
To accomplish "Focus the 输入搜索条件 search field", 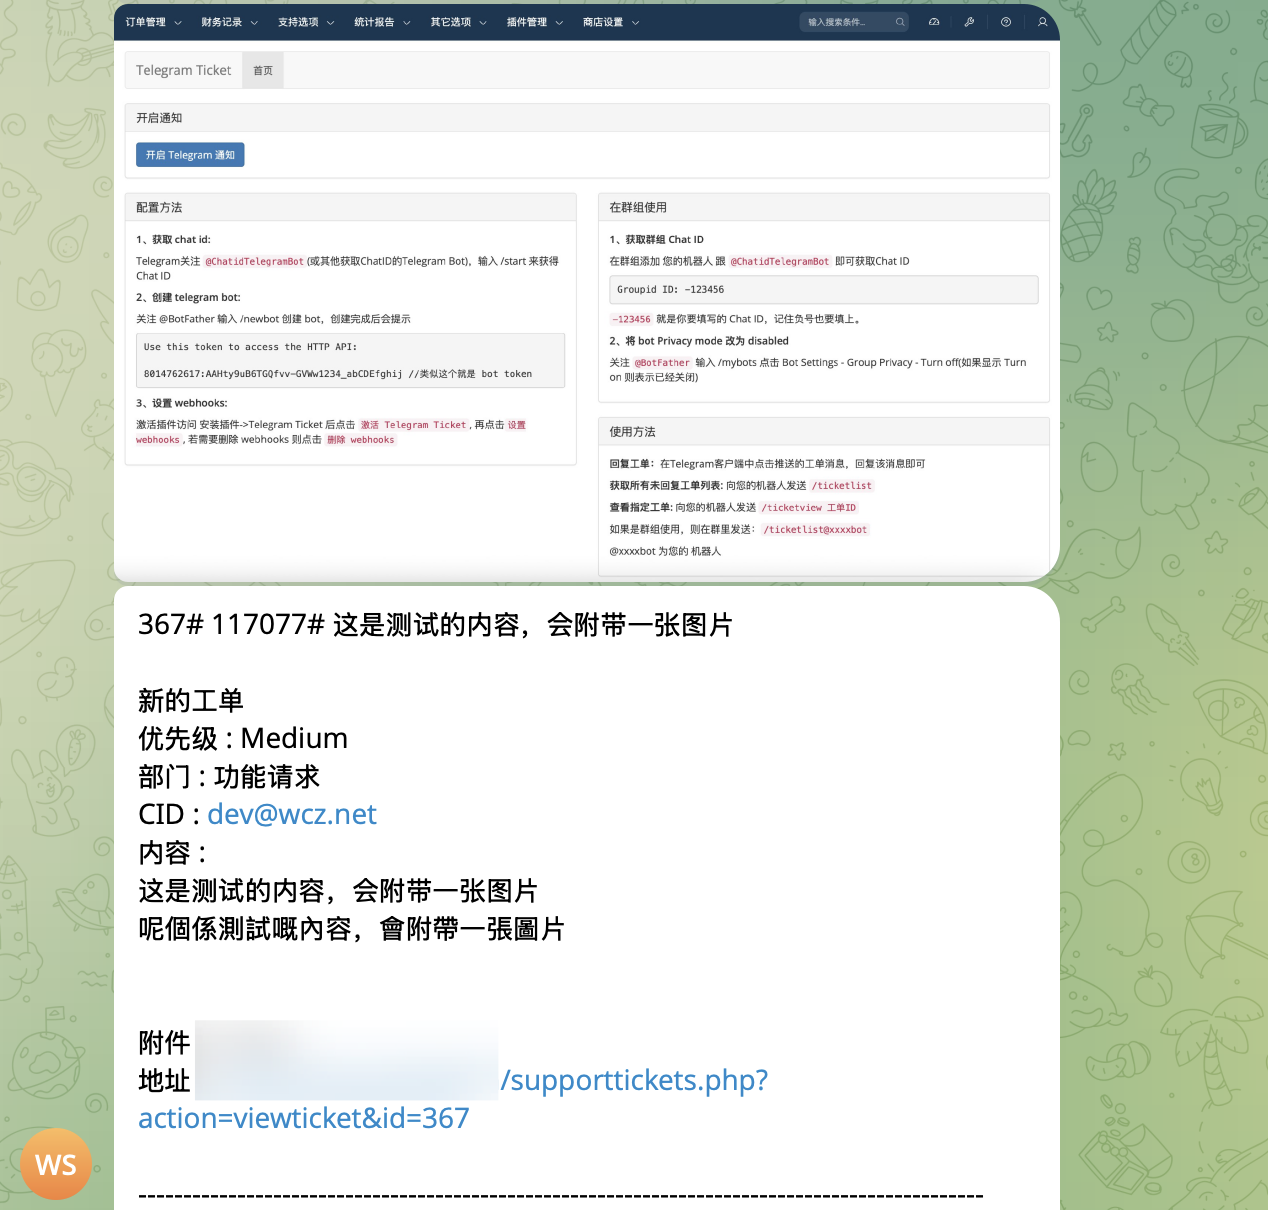I will [848, 22].
